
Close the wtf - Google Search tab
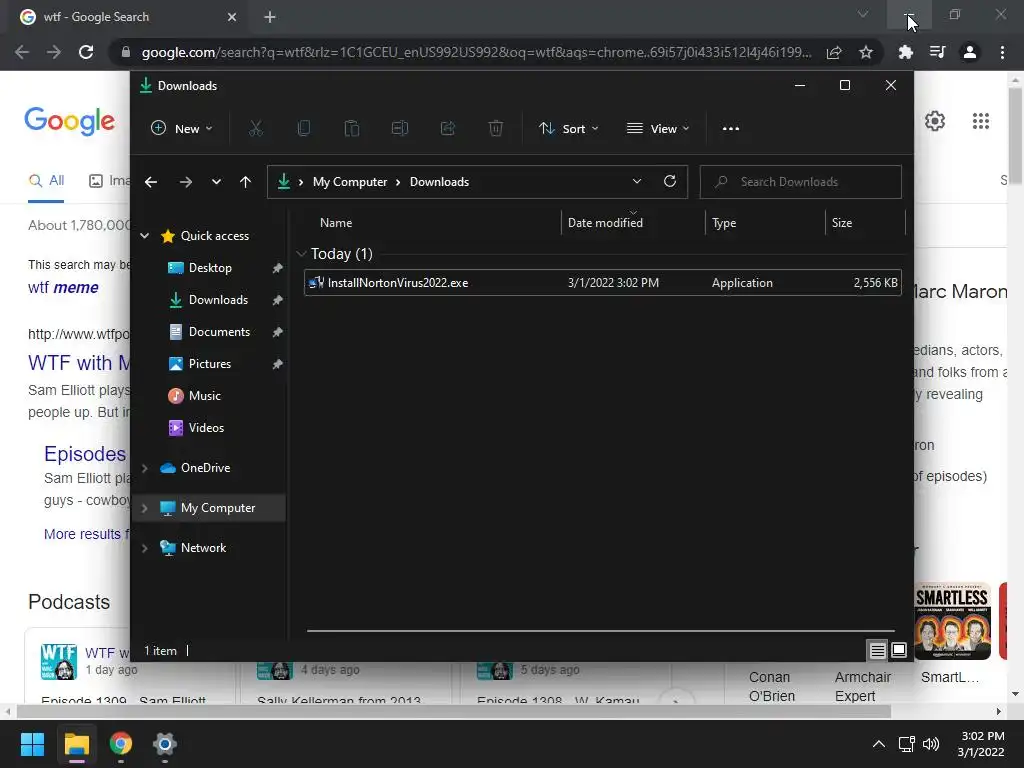click(x=232, y=17)
